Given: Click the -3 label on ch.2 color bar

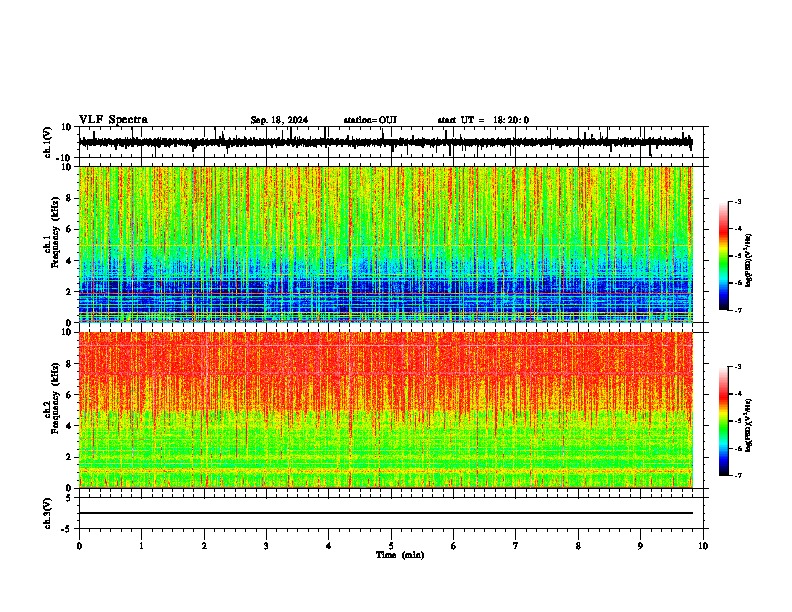Looking at the screenshot, I should point(737,367).
